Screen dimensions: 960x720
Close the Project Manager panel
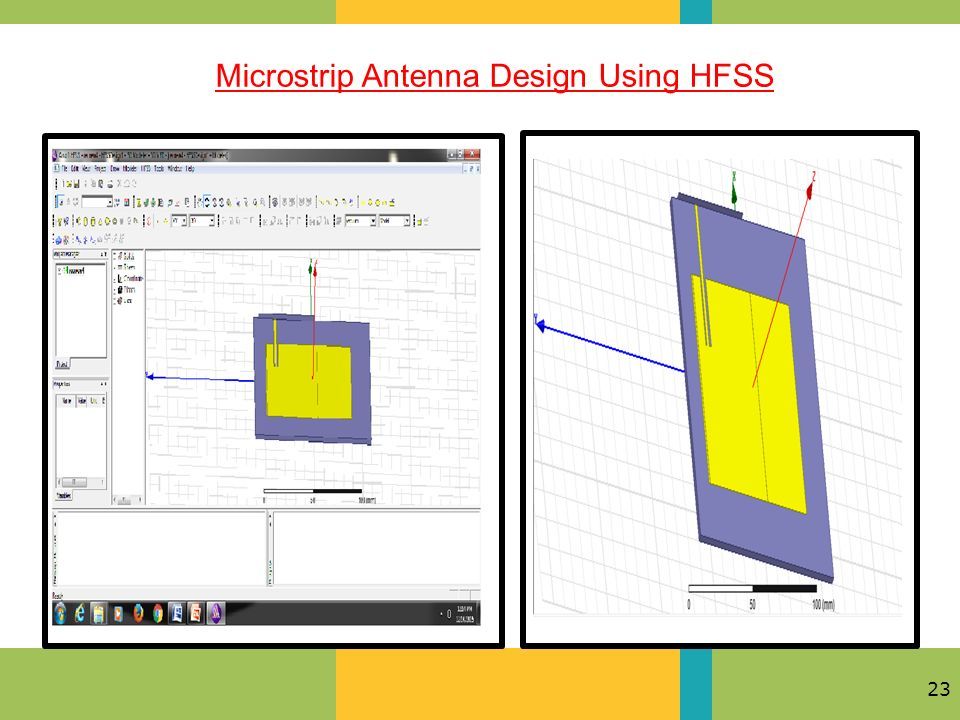pyautogui.click(x=105, y=254)
